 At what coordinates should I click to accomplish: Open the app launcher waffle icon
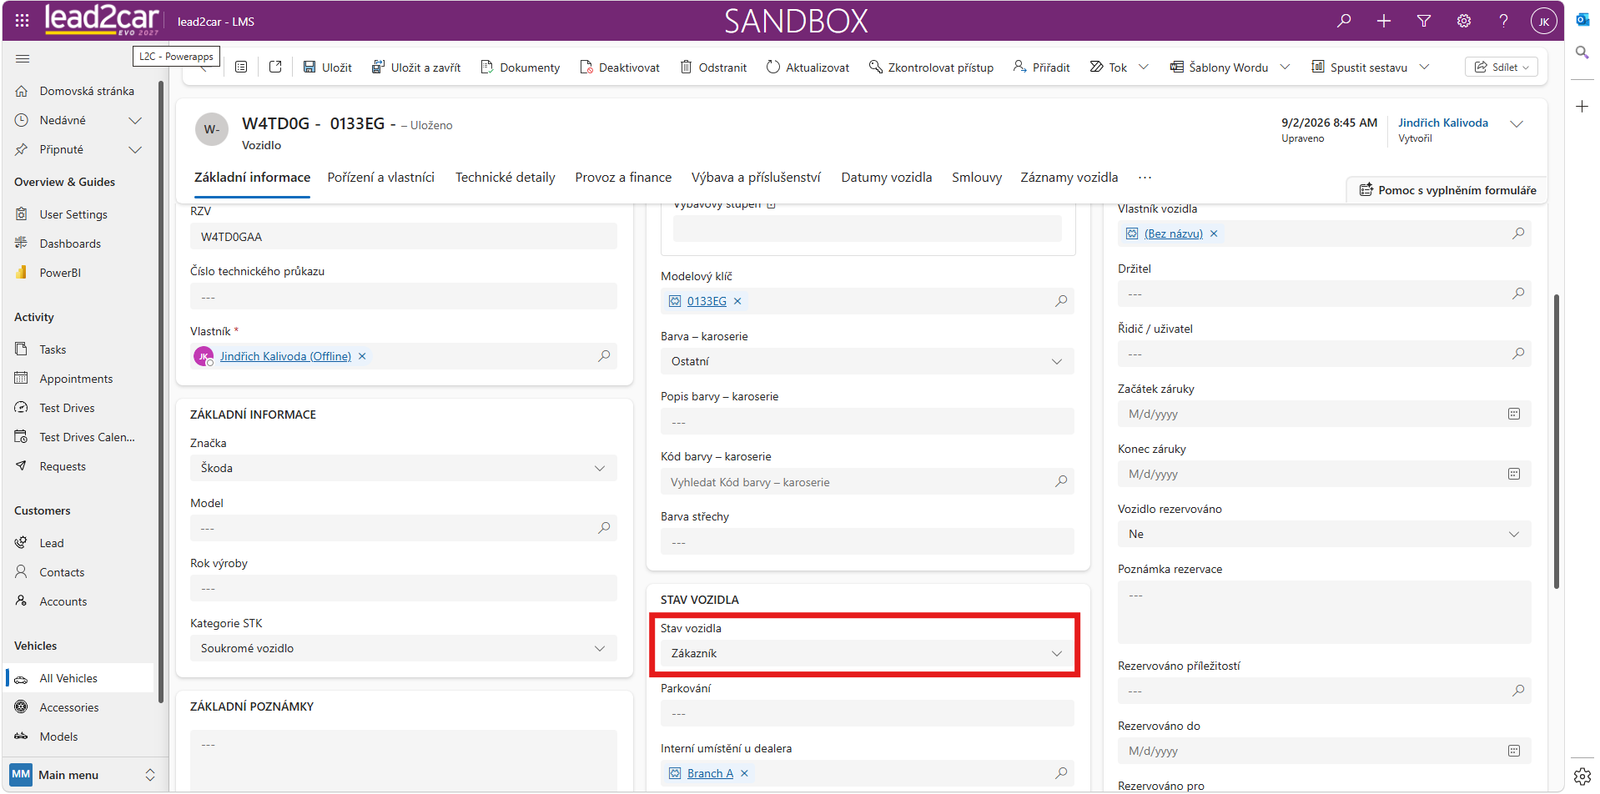click(x=22, y=20)
